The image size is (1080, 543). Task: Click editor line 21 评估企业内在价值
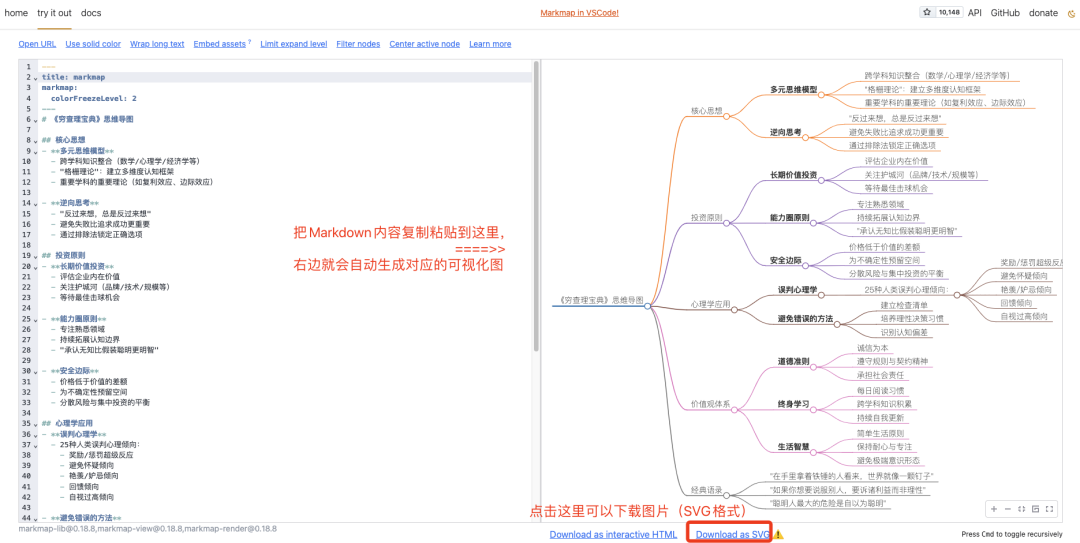pos(90,277)
